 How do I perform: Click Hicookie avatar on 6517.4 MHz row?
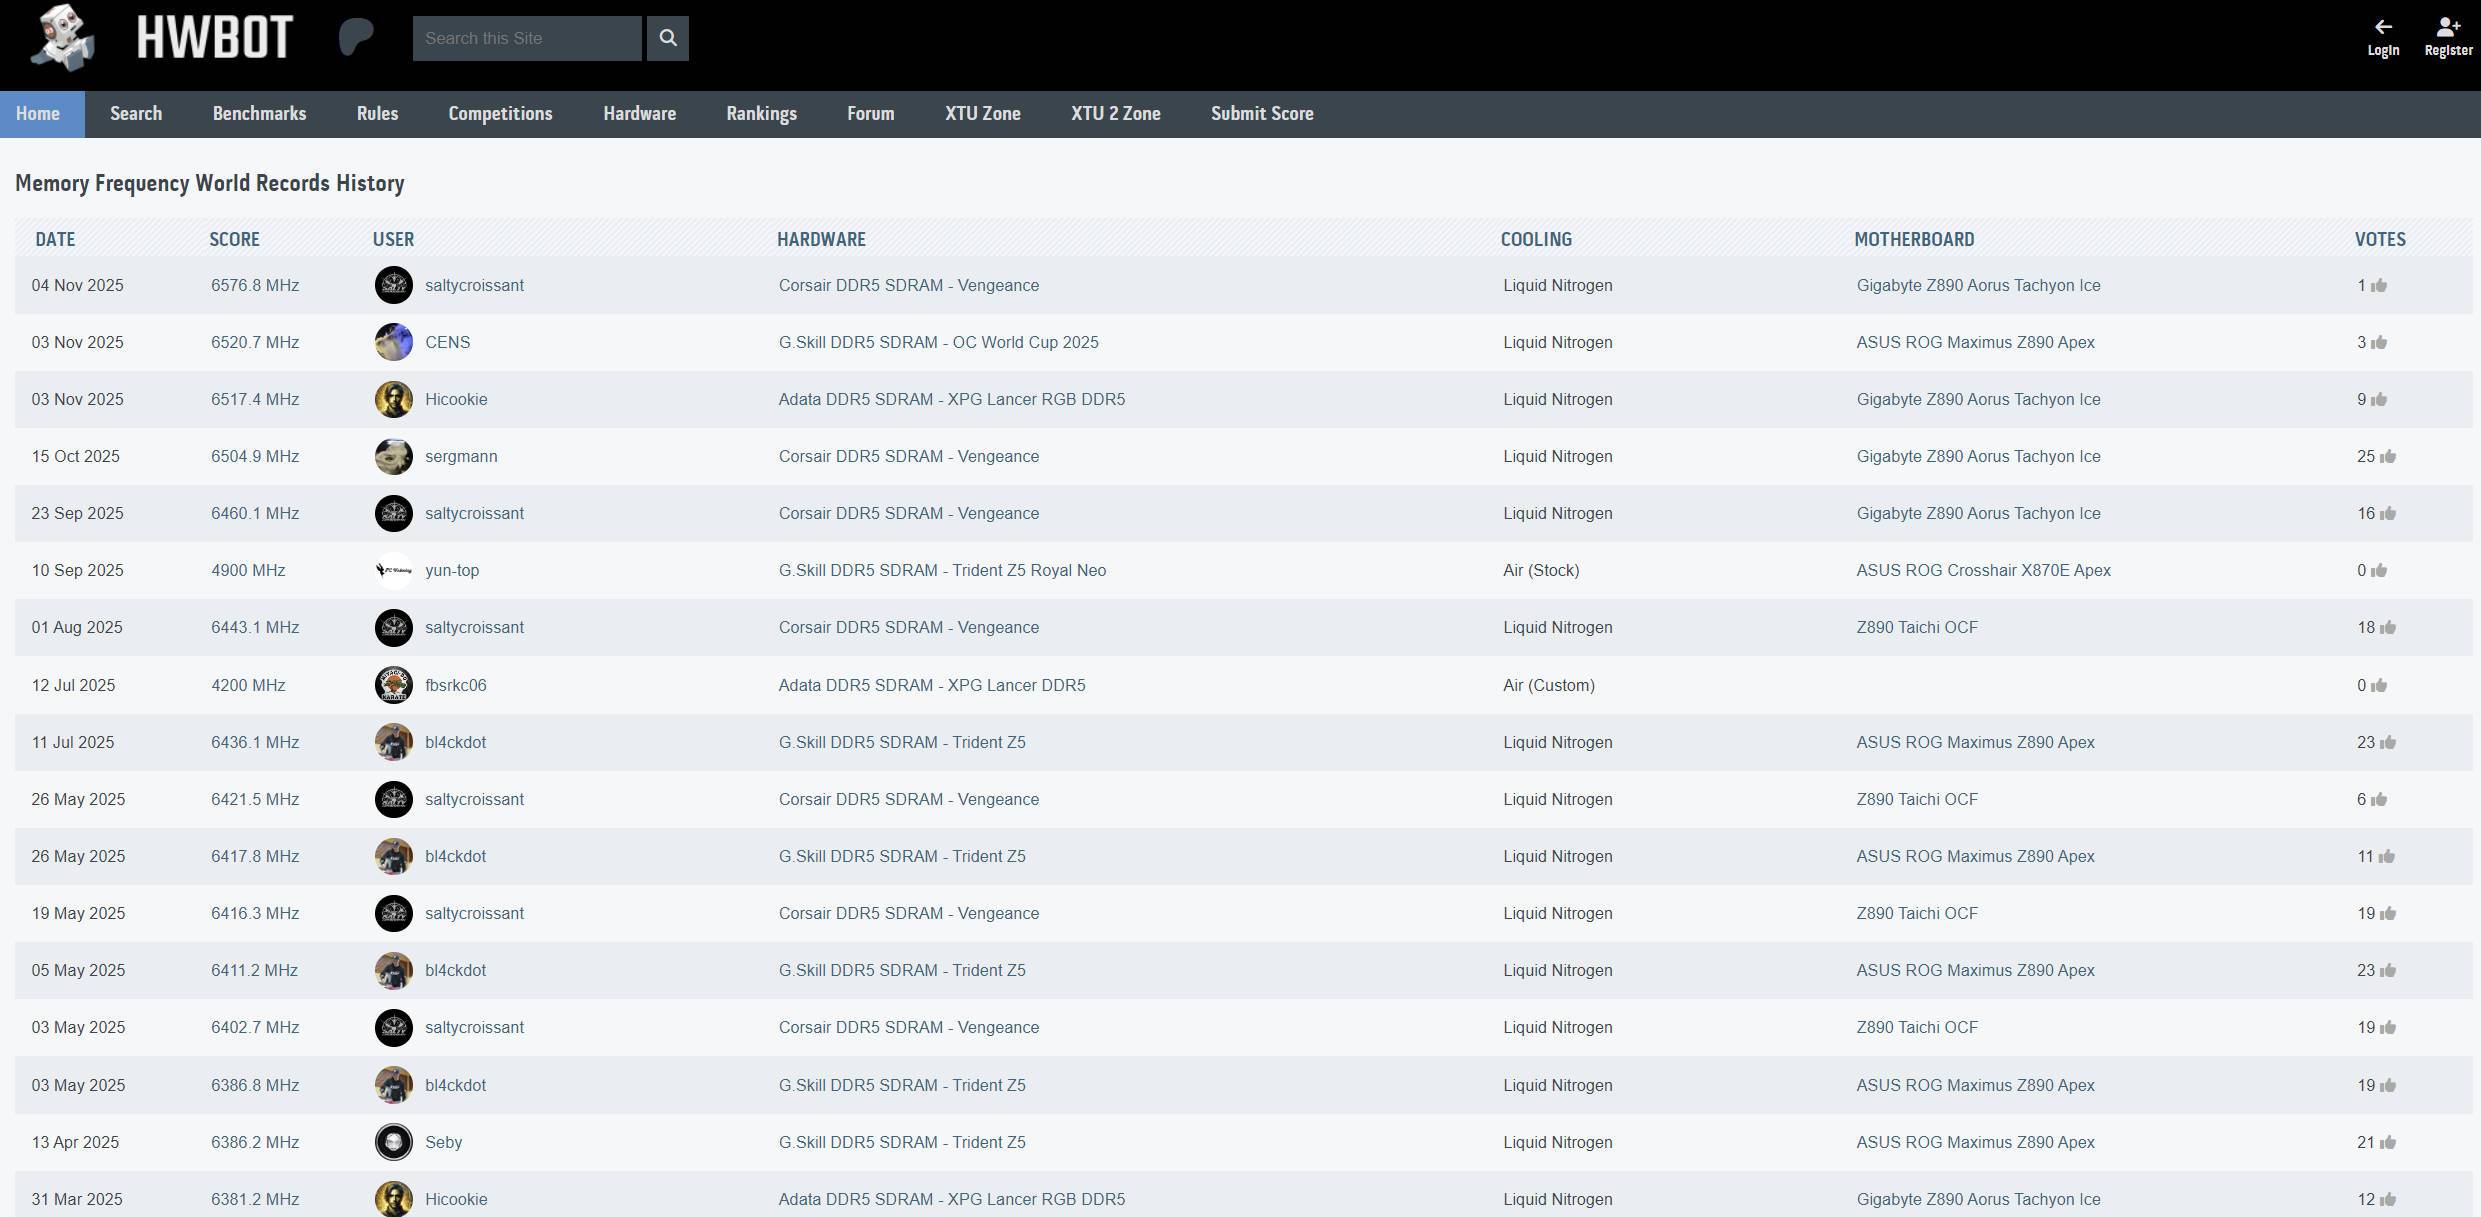click(x=393, y=399)
